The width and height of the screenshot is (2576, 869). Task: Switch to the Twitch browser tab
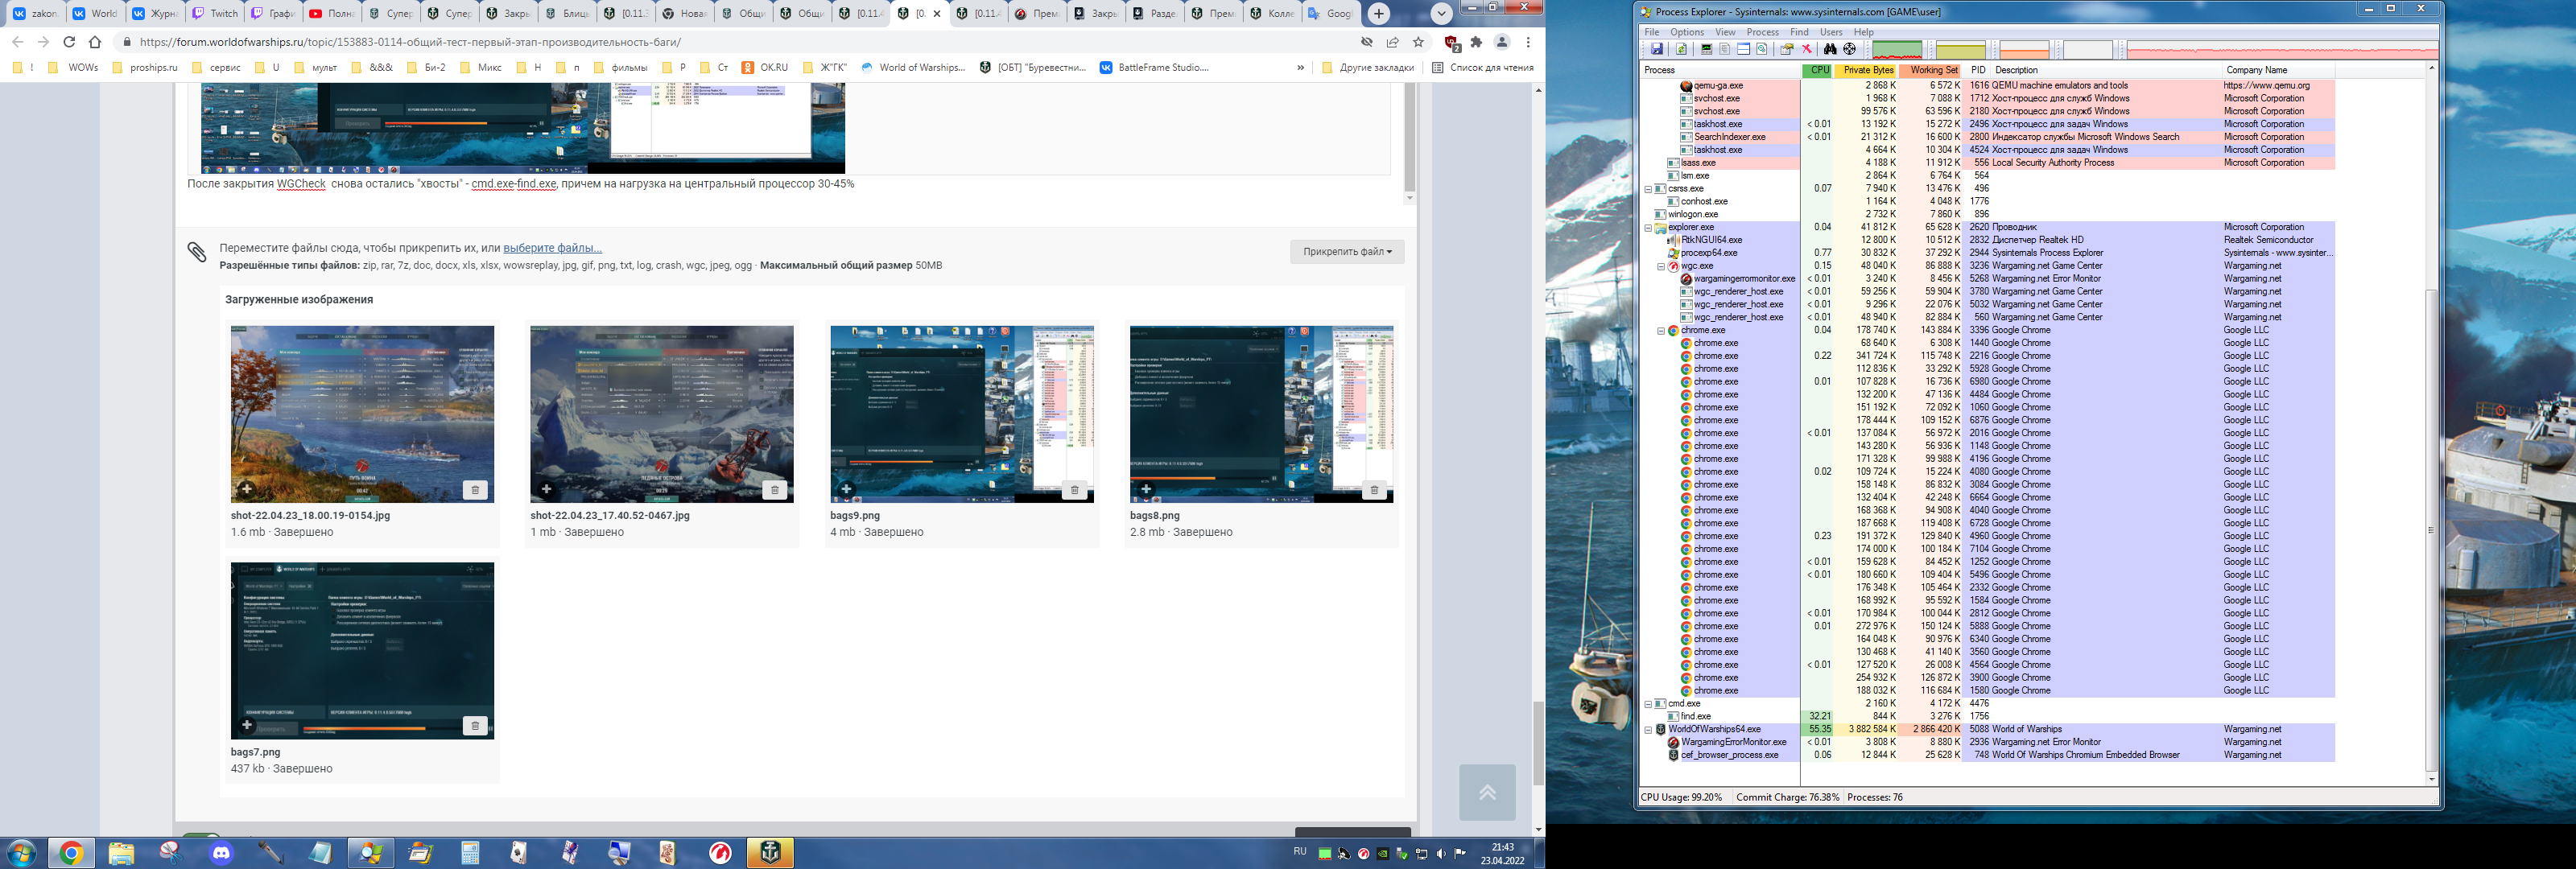coord(215,13)
